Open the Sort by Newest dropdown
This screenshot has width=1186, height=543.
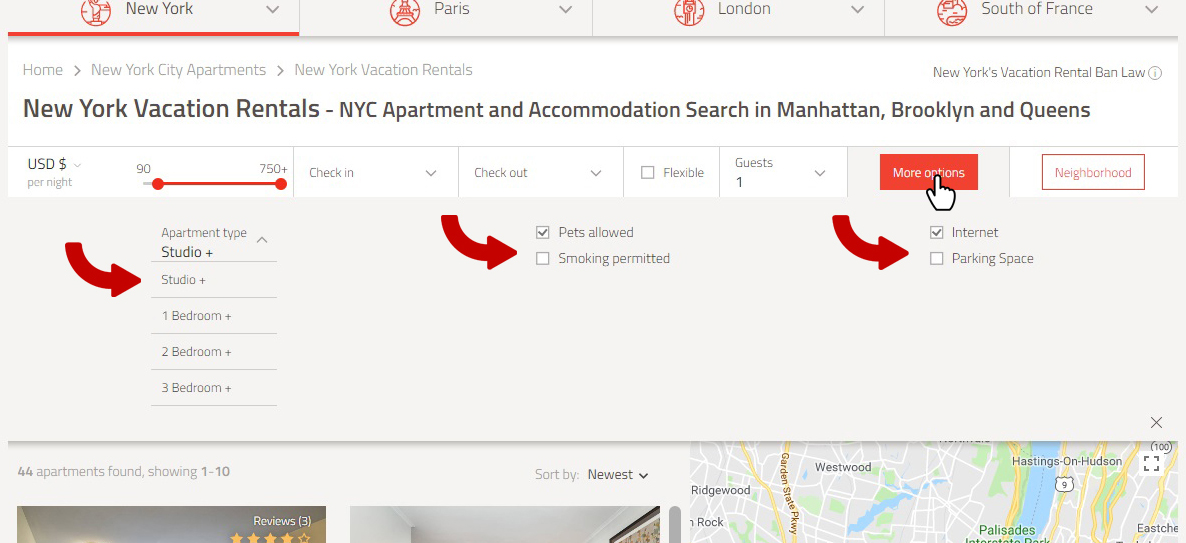[618, 475]
